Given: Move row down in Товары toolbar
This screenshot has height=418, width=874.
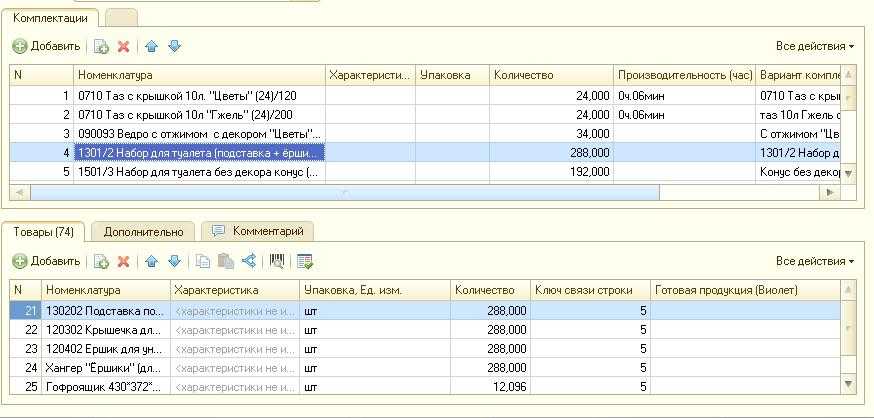Looking at the screenshot, I should tap(174, 261).
